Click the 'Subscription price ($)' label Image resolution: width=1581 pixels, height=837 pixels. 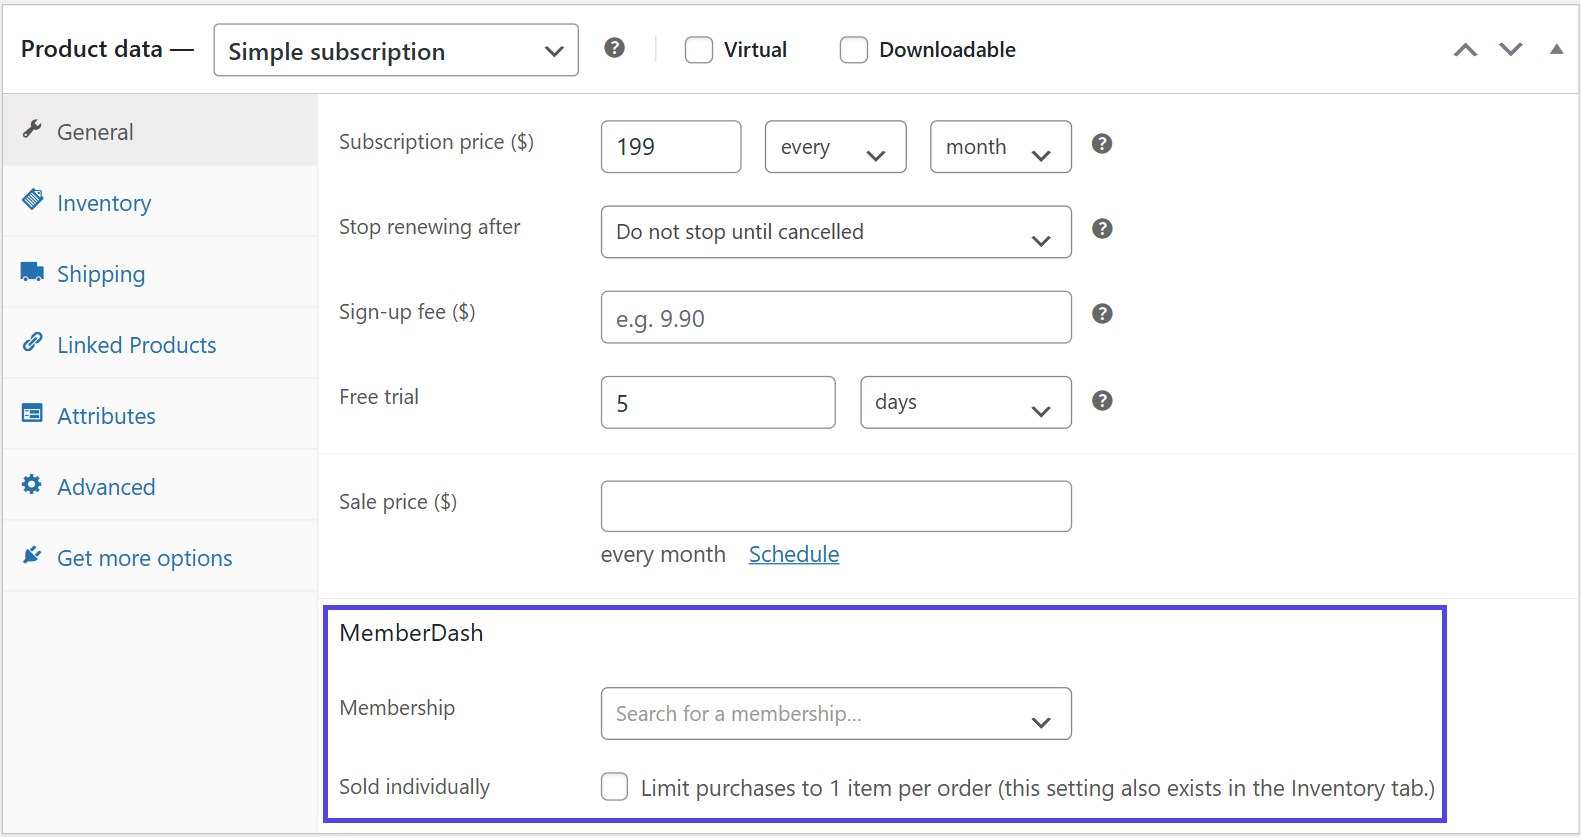[436, 142]
